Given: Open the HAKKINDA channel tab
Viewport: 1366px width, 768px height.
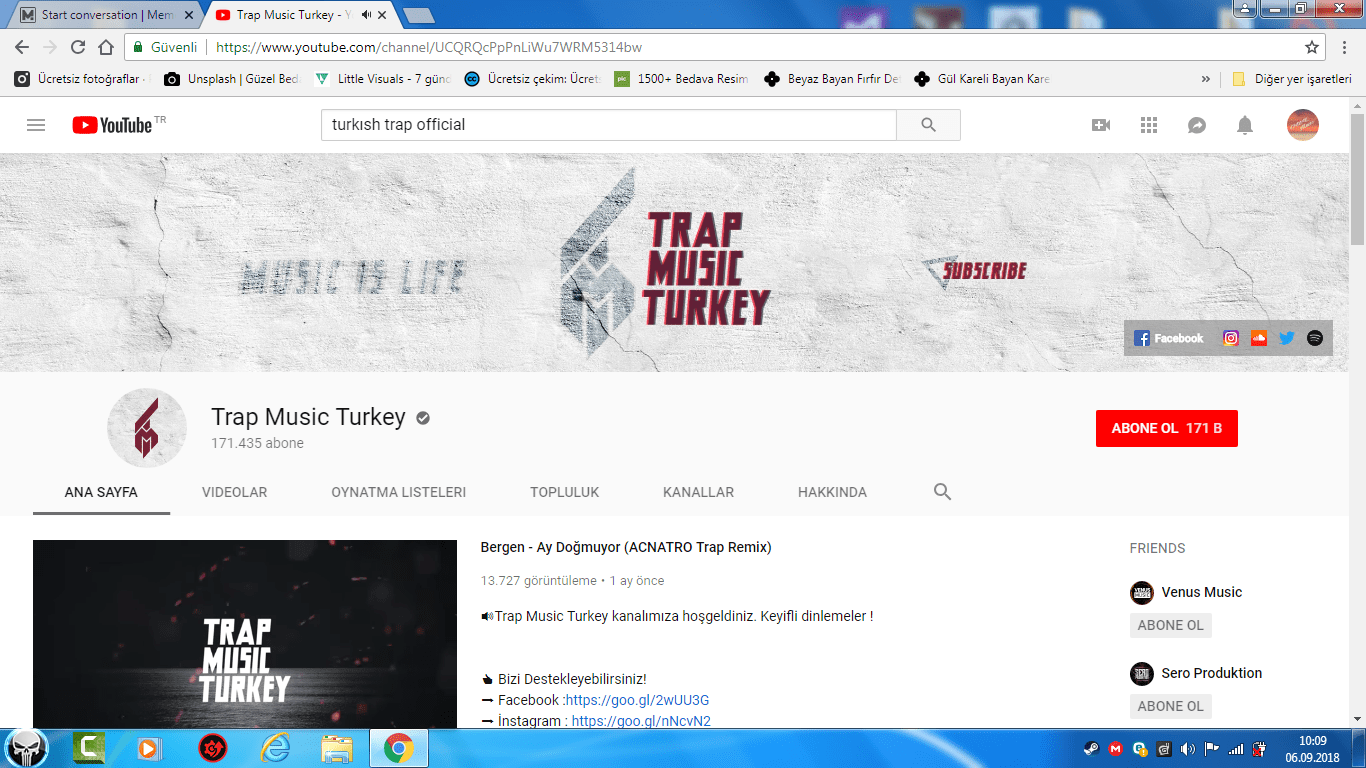Looking at the screenshot, I should (832, 492).
